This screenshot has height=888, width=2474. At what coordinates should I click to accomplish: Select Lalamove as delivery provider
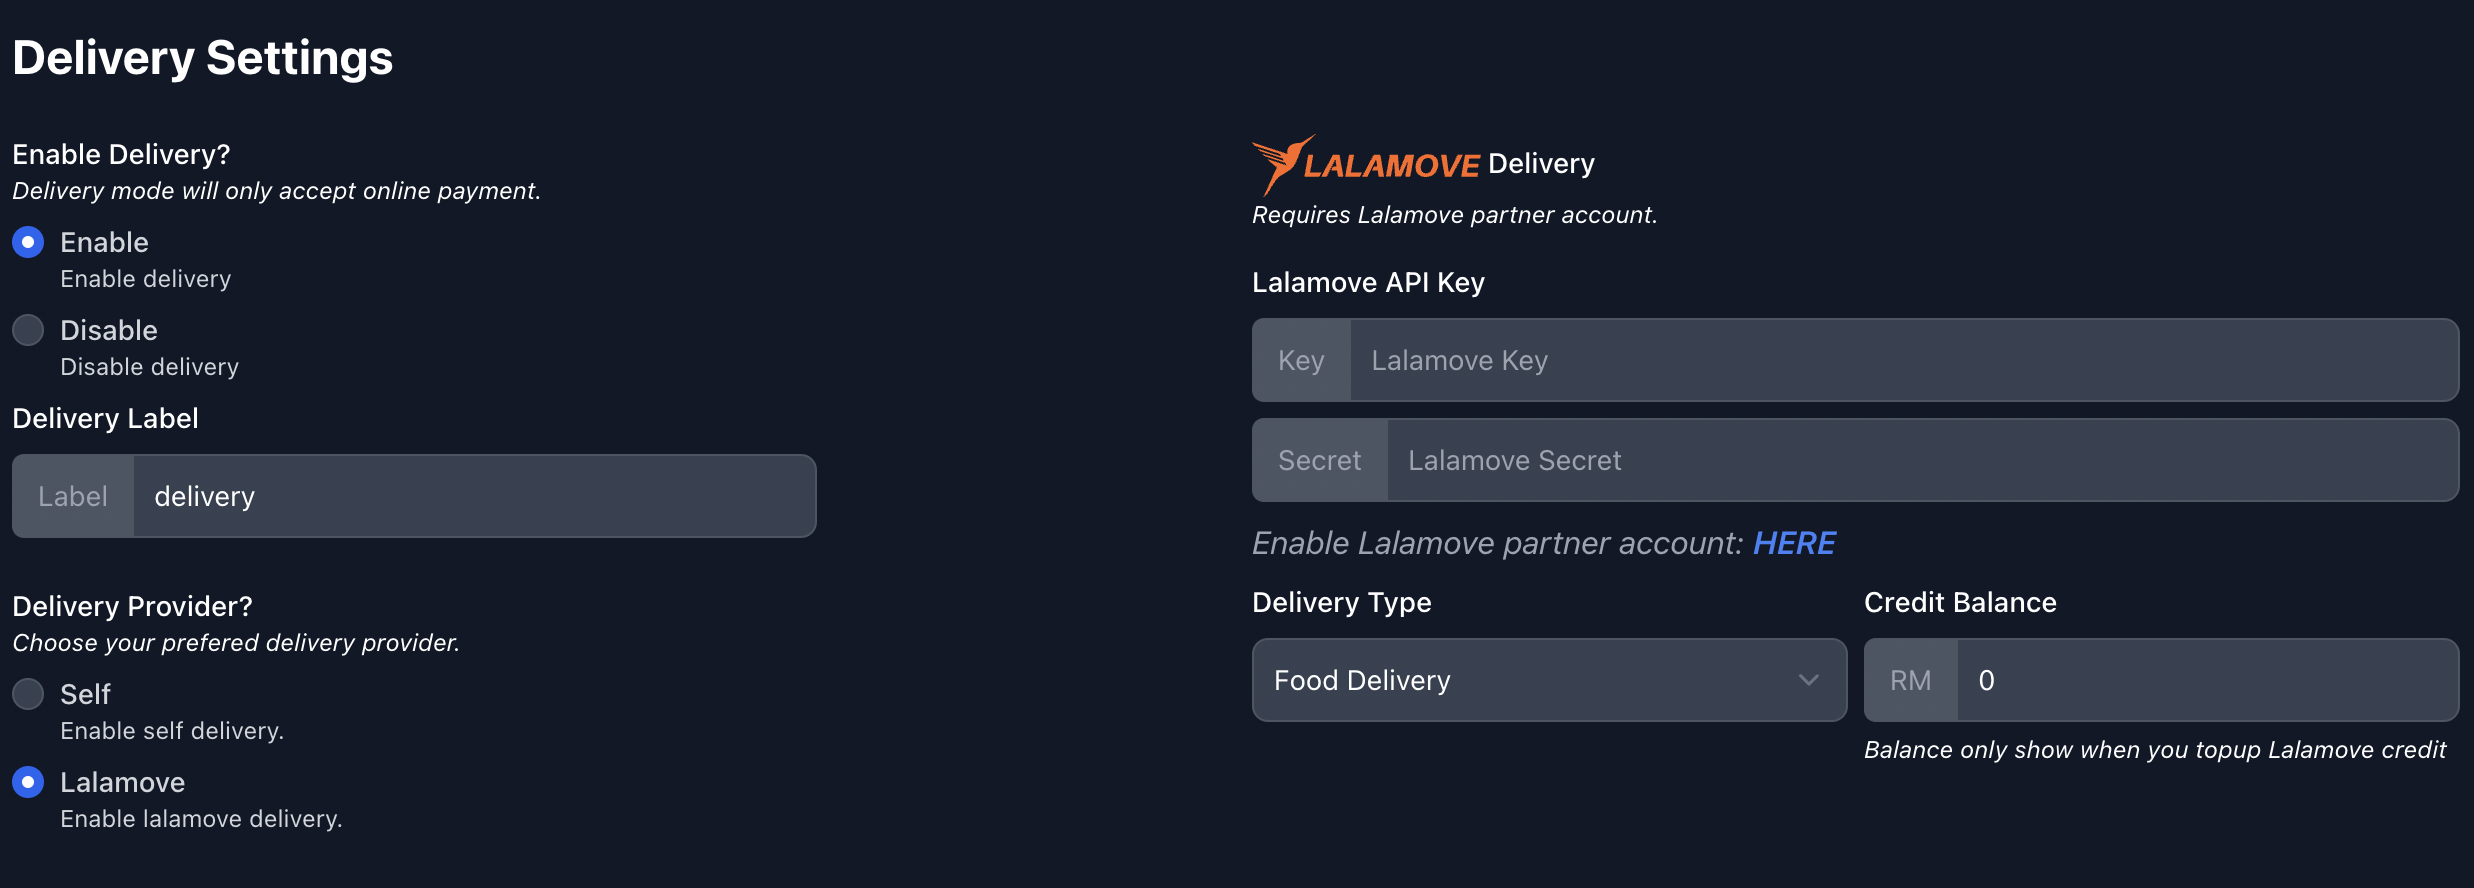click(27, 781)
